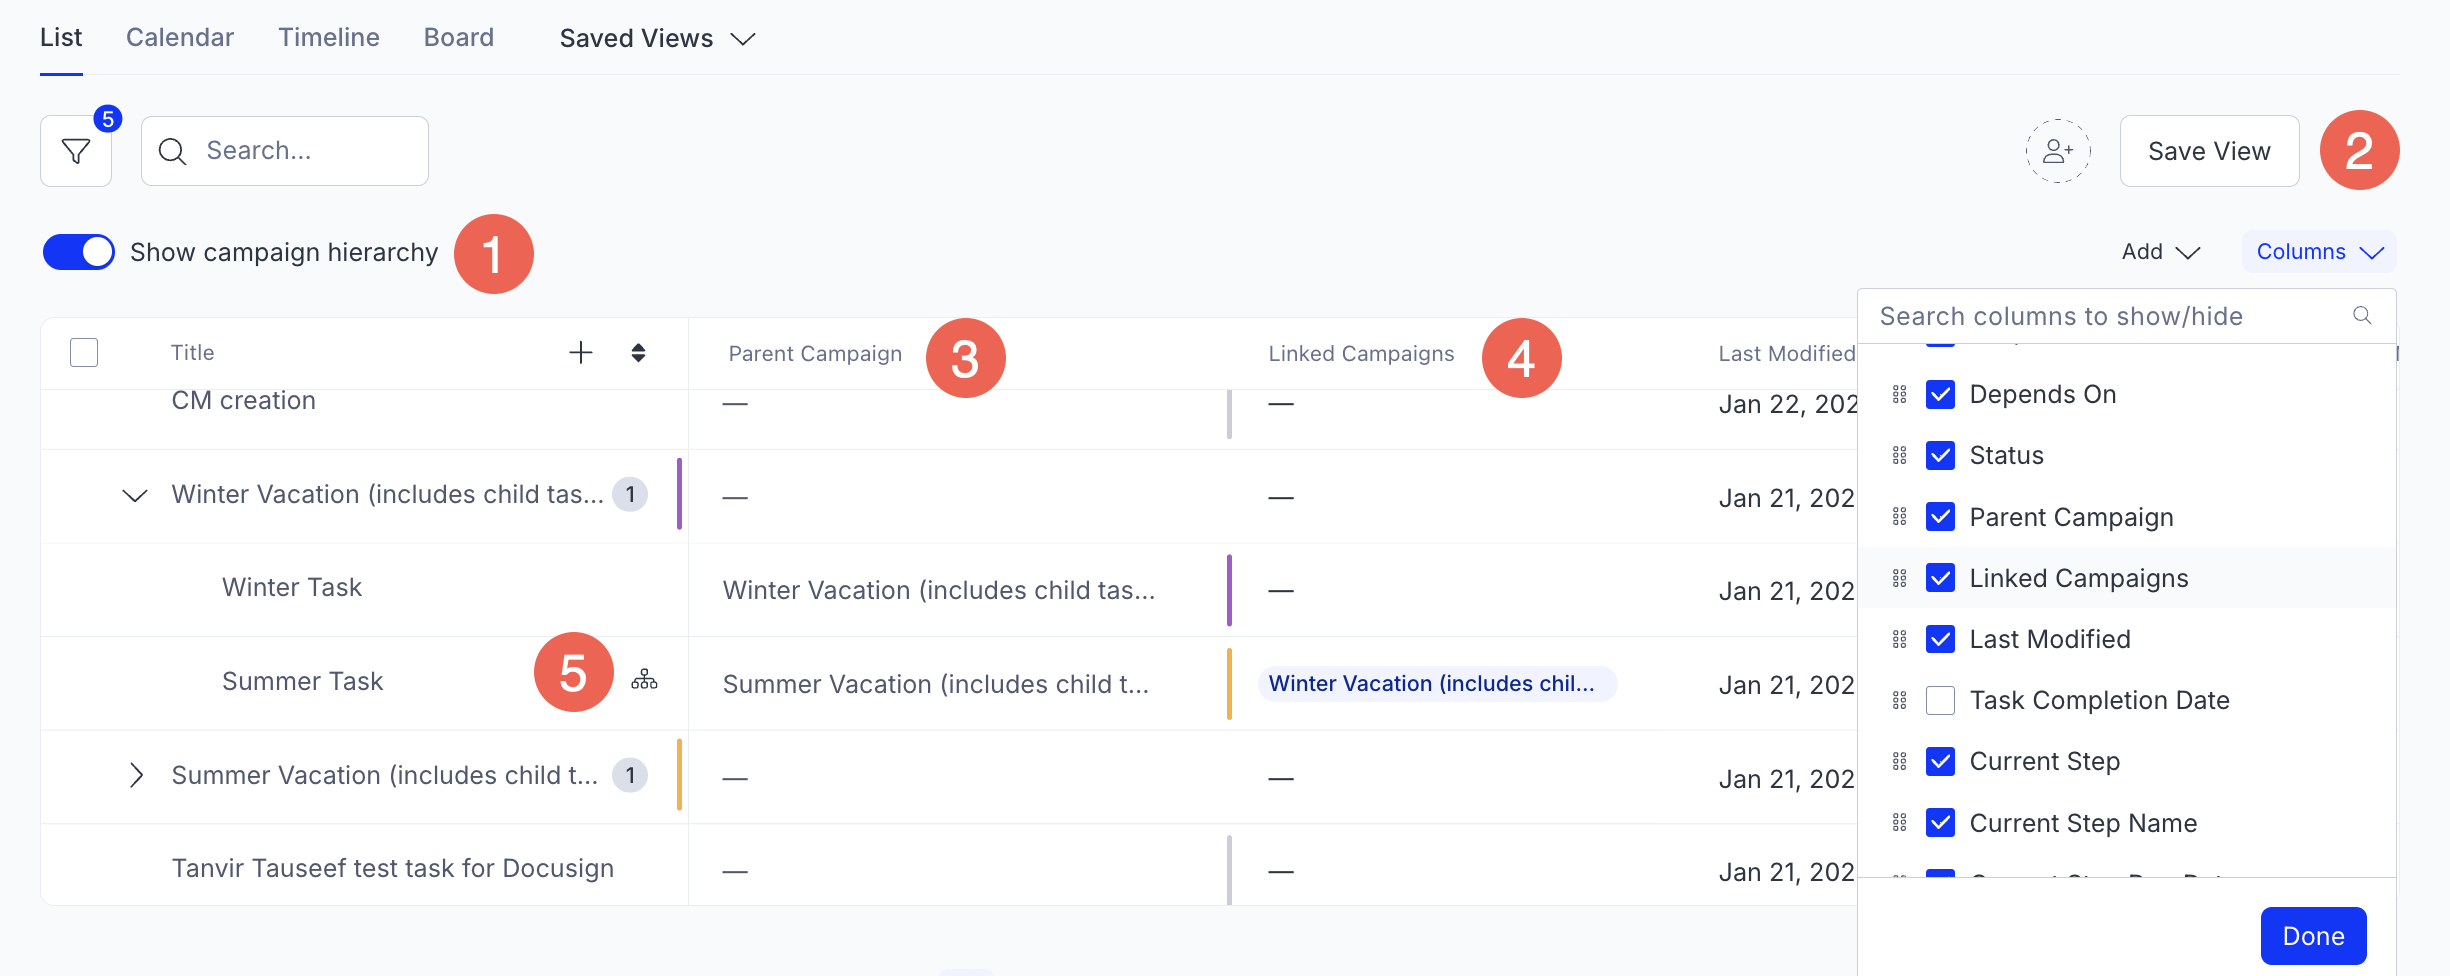The image size is (2450, 976).
Task: Uncheck the Linked Campaigns column checkbox
Action: click(x=1940, y=578)
